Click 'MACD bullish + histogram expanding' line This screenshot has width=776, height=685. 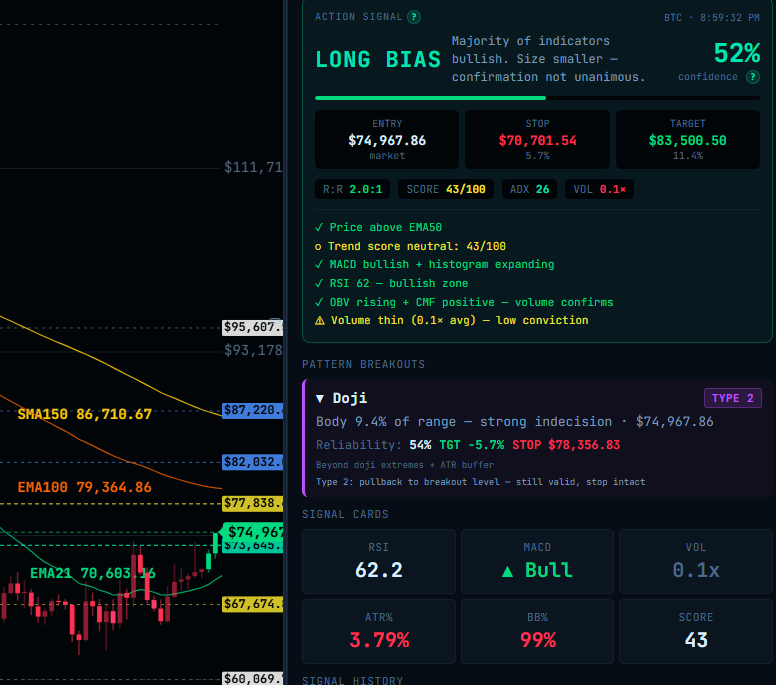pos(435,264)
